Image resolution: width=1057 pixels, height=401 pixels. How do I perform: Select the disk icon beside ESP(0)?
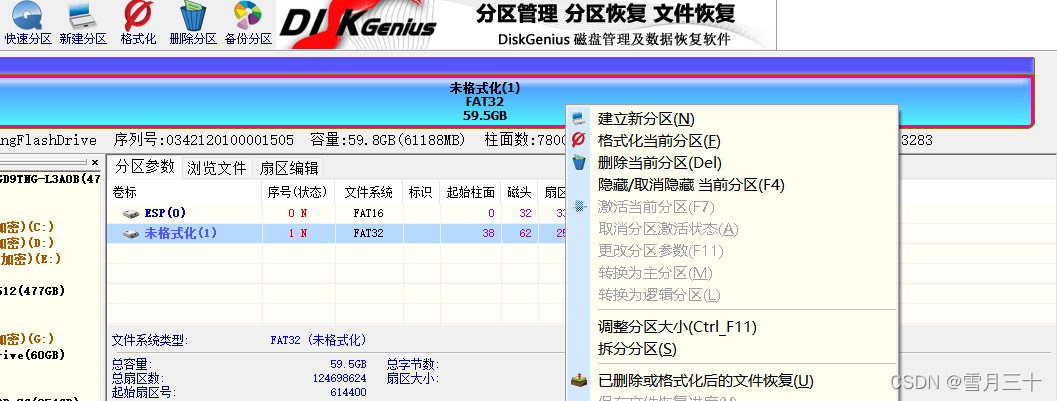131,214
